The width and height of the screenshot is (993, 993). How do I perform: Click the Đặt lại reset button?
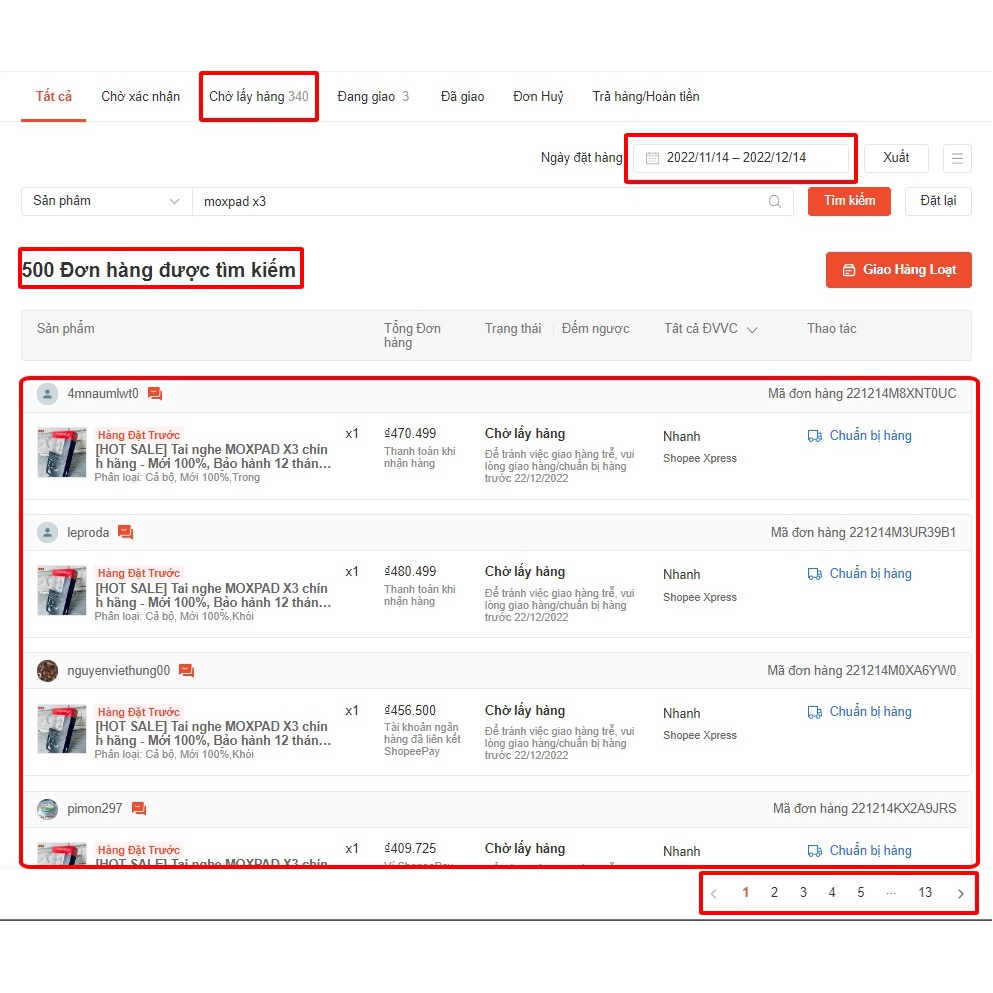tap(938, 201)
